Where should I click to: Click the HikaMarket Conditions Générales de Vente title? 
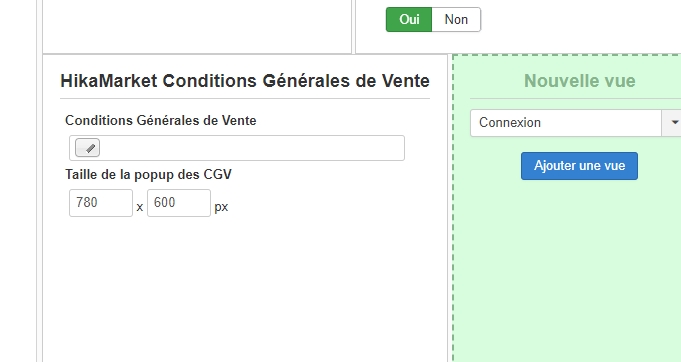coord(245,81)
